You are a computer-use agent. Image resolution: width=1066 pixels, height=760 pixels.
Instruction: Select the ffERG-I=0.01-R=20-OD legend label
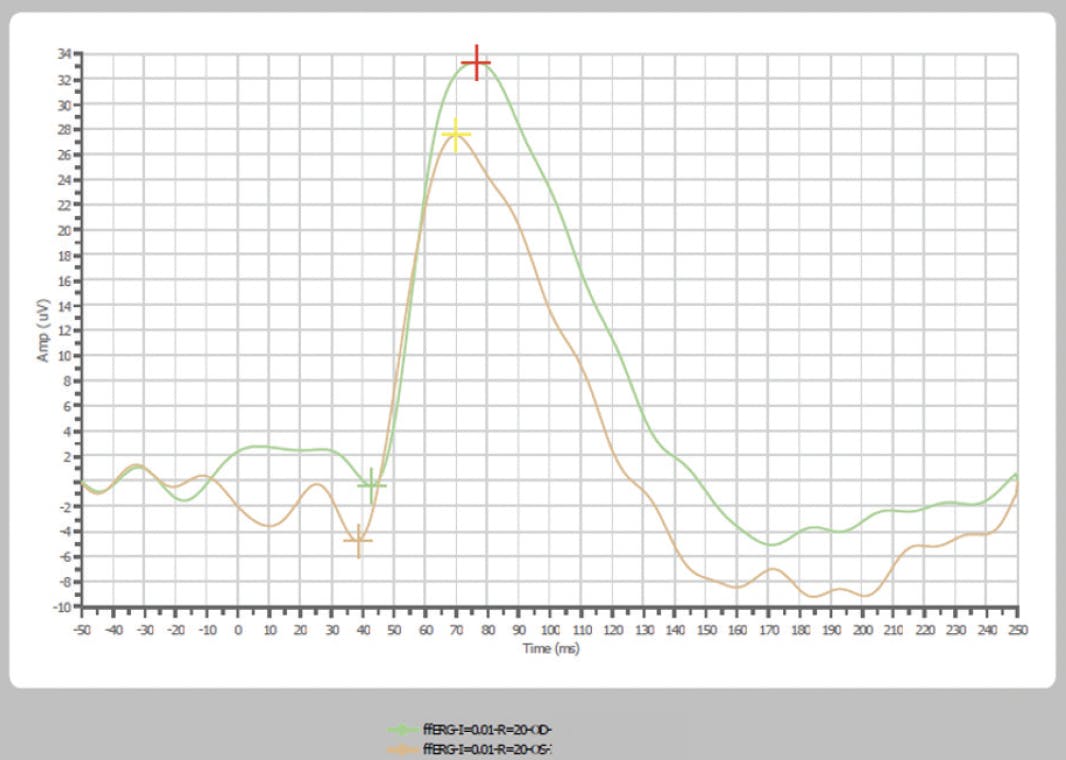coord(488,730)
